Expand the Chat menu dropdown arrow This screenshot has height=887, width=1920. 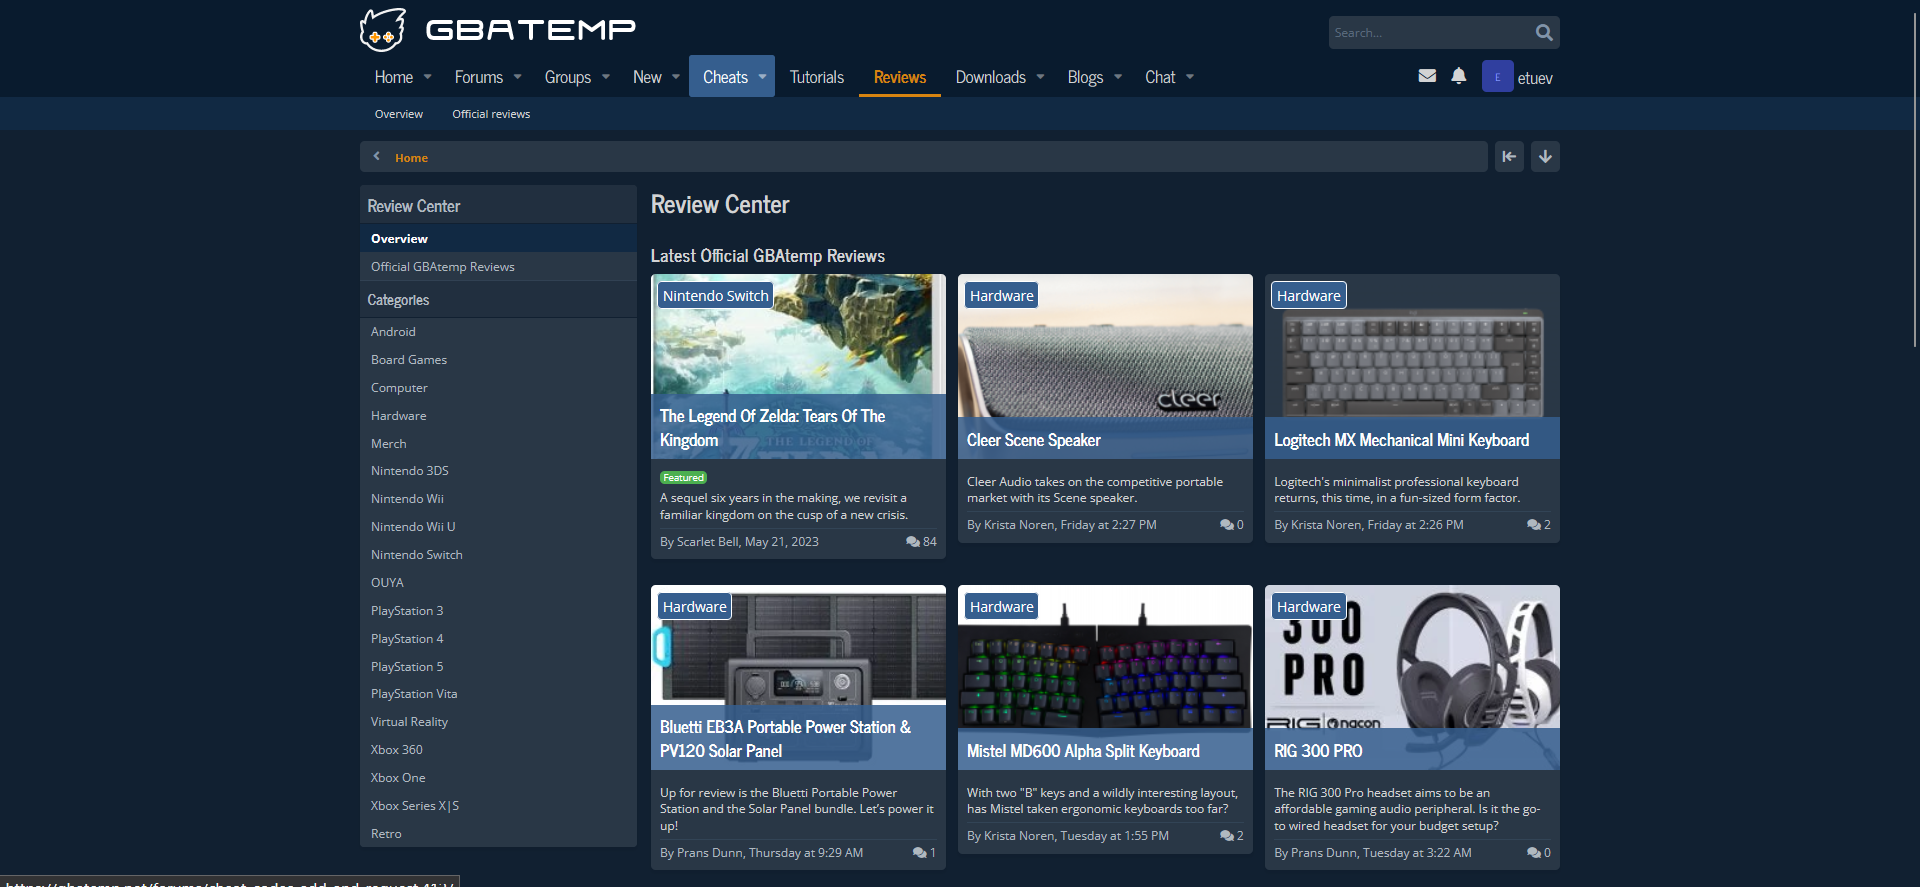(1190, 77)
